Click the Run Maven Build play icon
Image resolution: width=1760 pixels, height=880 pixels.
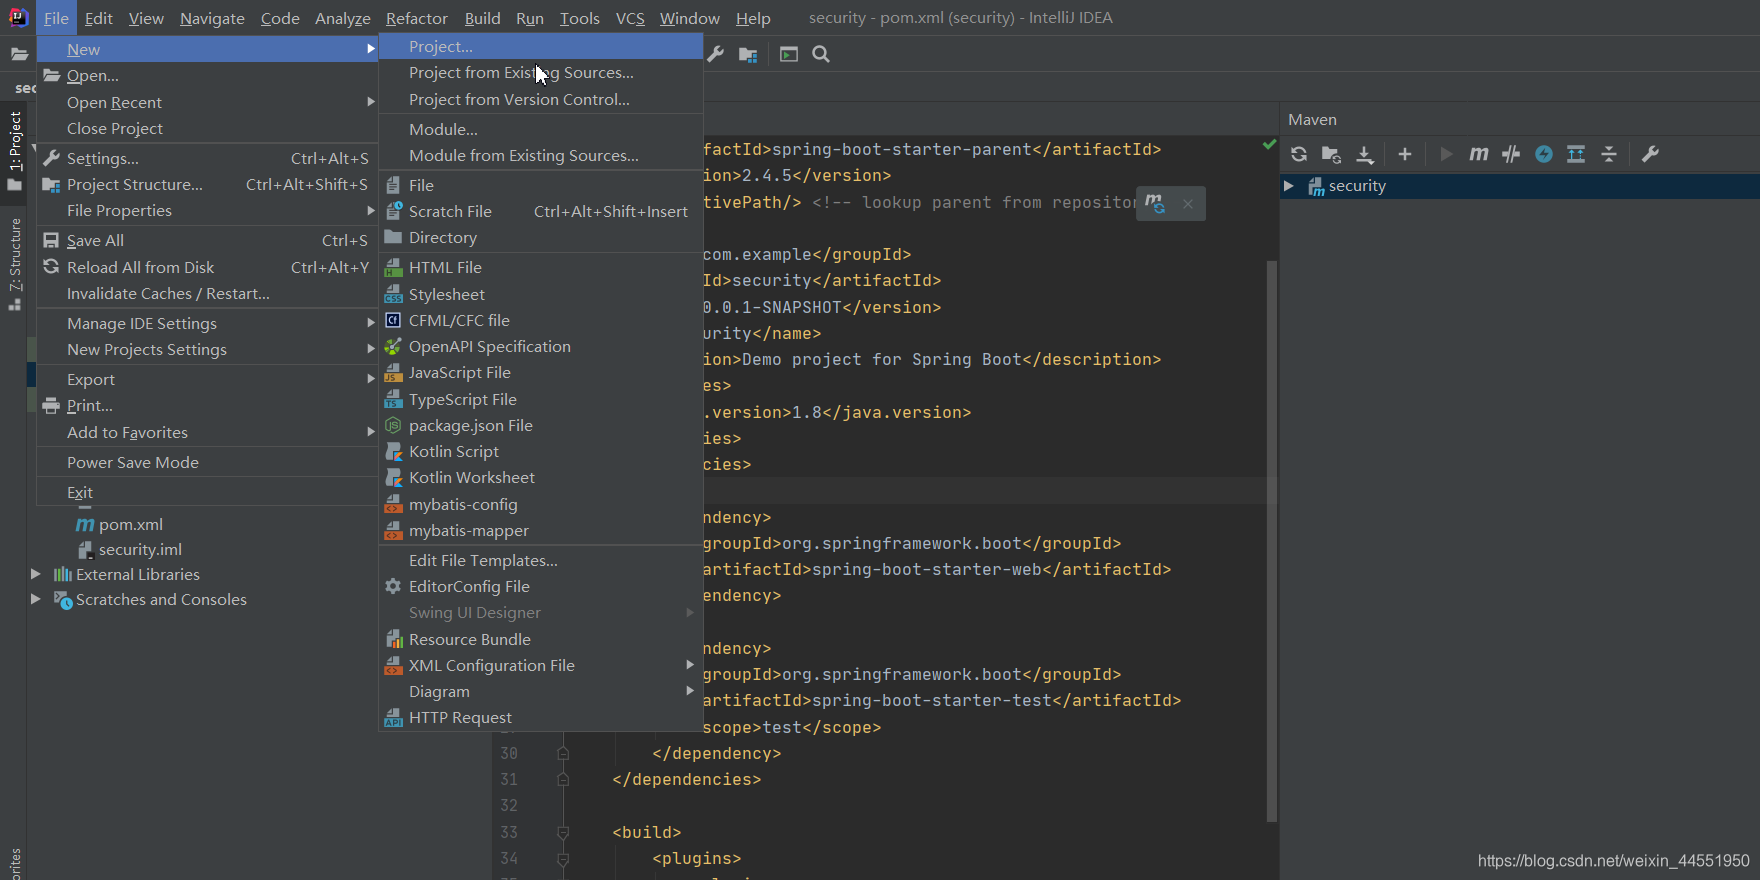click(x=1446, y=154)
